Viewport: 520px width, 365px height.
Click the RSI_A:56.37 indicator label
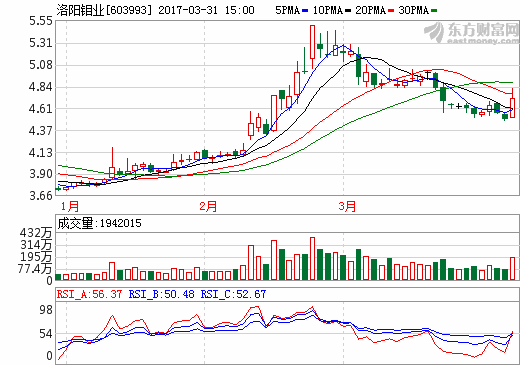coord(89,294)
